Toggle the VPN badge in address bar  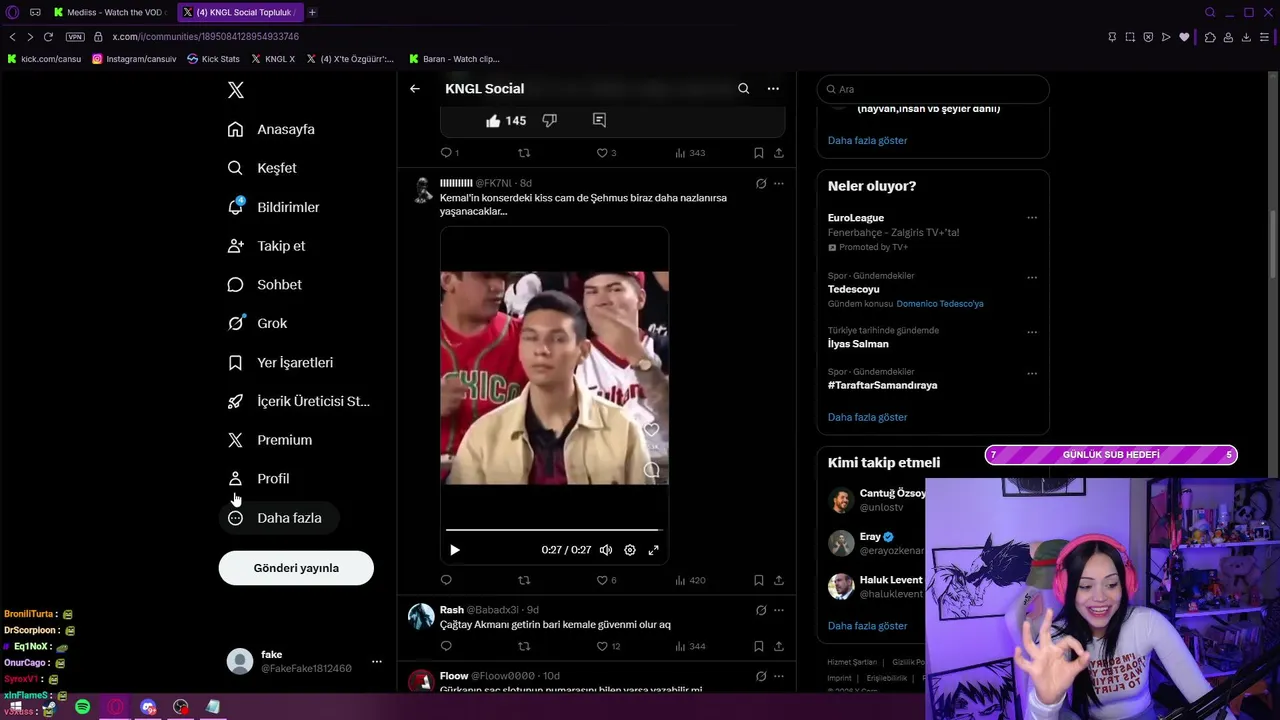pos(75,37)
